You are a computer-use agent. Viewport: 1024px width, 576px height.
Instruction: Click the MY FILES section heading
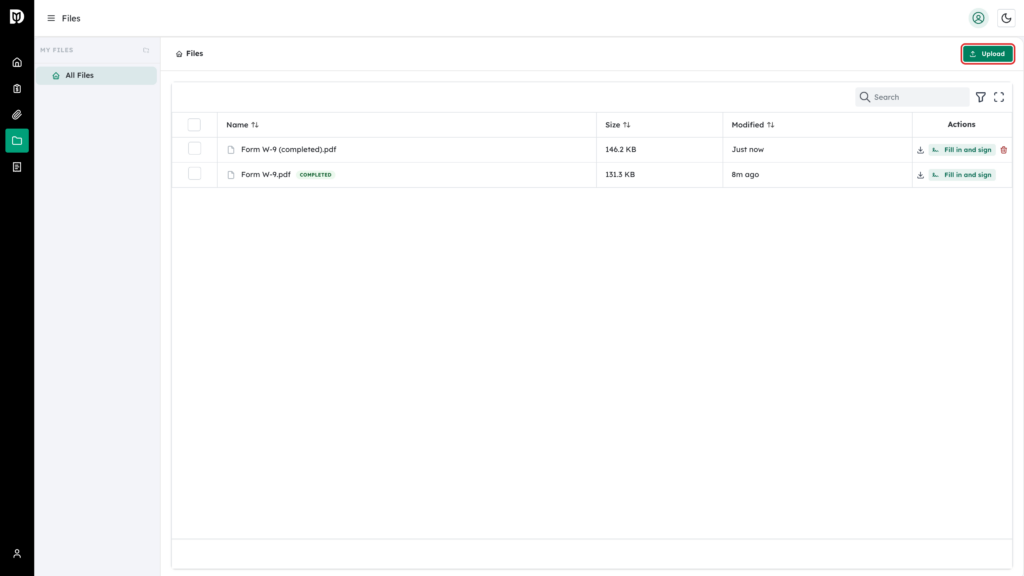pos(57,50)
